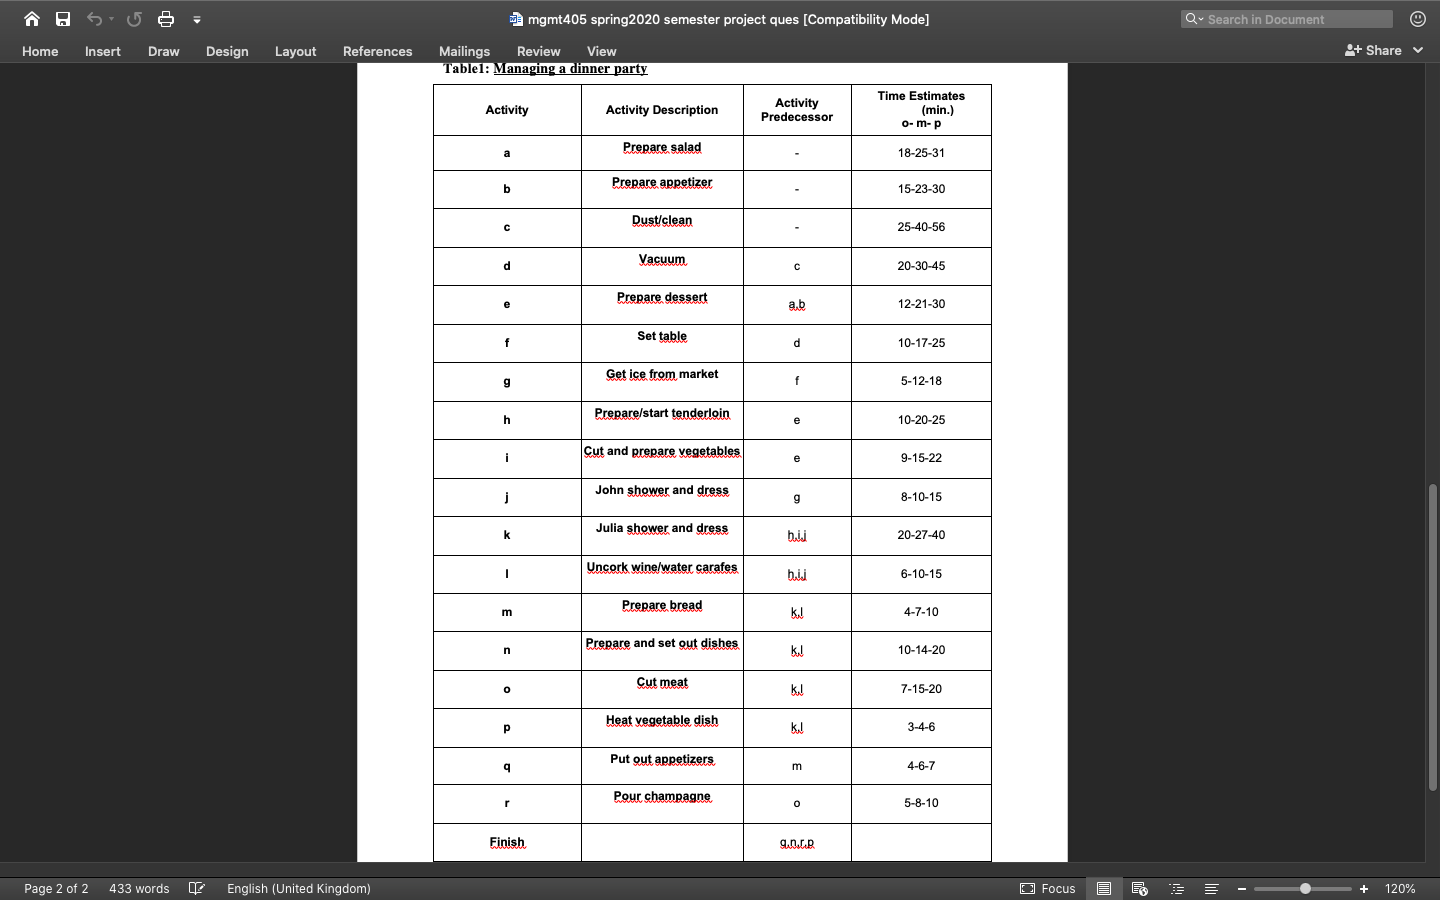Switch to Print Layout view
Viewport: 1440px width, 900px height.
(x=1104, y=888)
